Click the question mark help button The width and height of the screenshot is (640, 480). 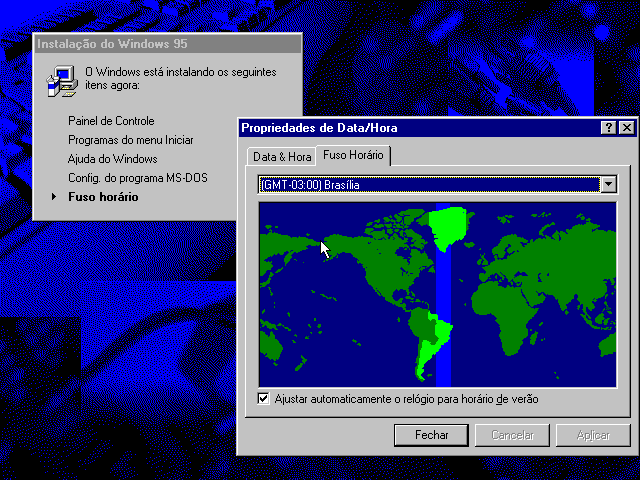click(x=608, y=128)
